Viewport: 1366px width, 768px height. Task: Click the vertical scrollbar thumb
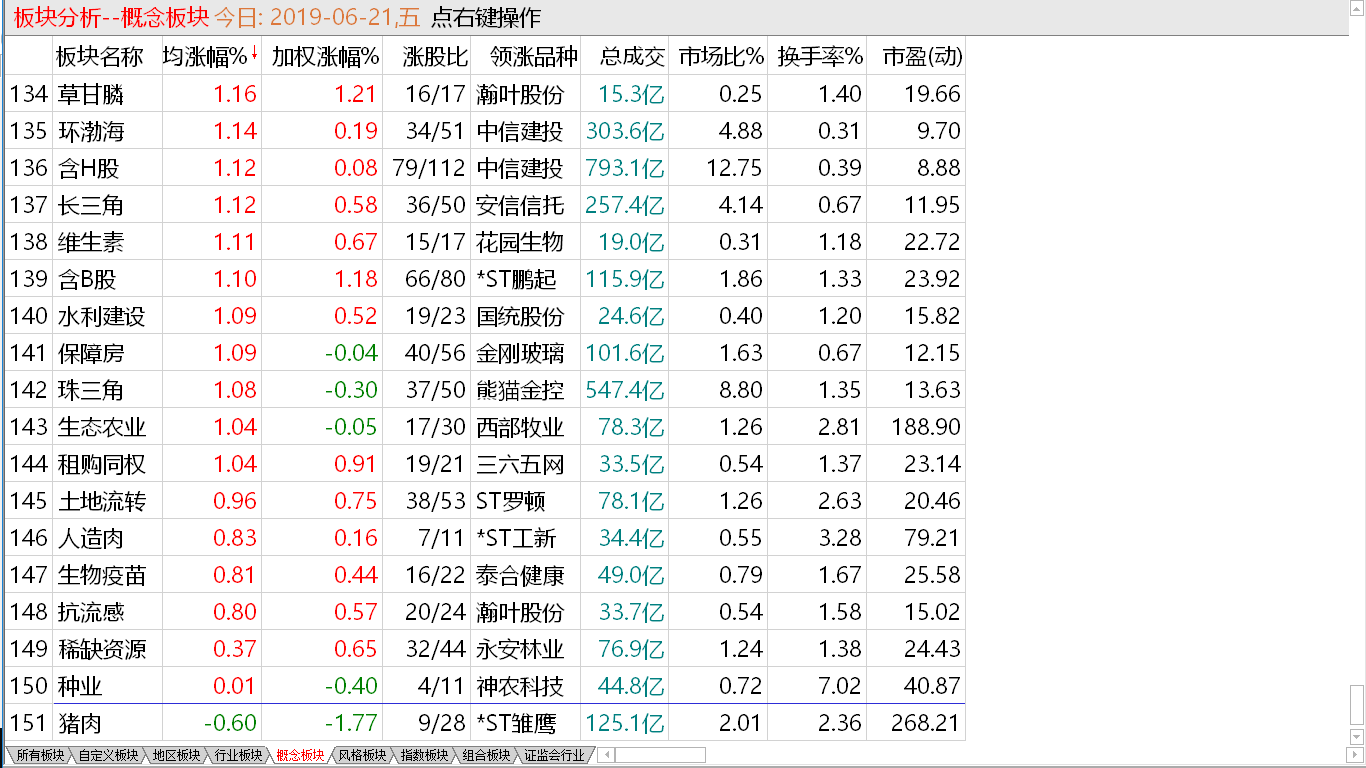[x=1357, y=707]
